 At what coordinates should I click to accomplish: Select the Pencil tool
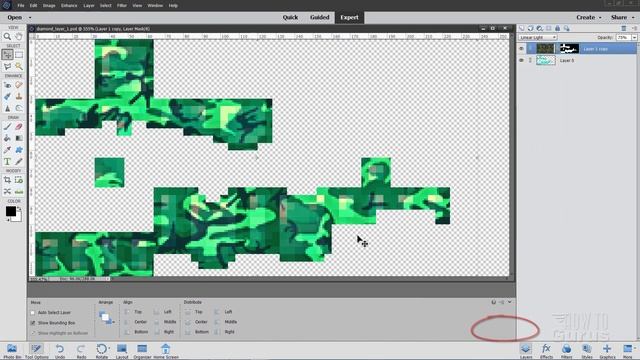coord(19,162)
